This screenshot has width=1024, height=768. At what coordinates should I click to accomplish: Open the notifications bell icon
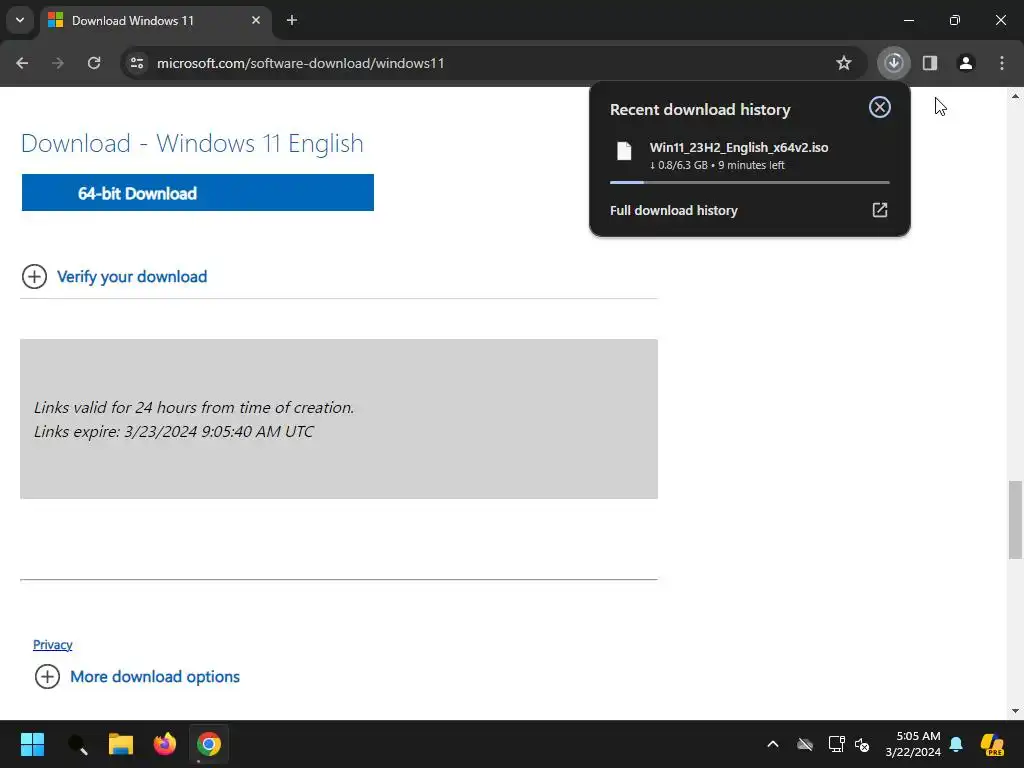coord(956,744)
